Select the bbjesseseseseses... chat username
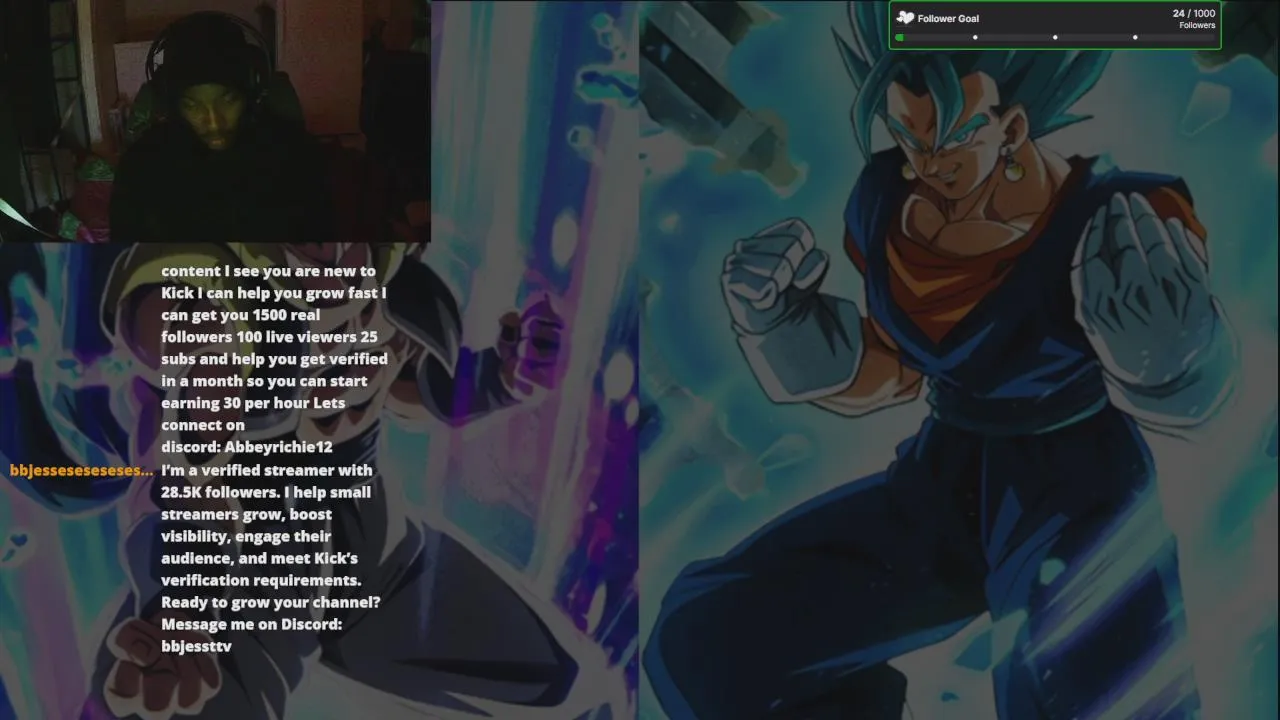Screen dimensions: 1280x720 click(81, 470)
